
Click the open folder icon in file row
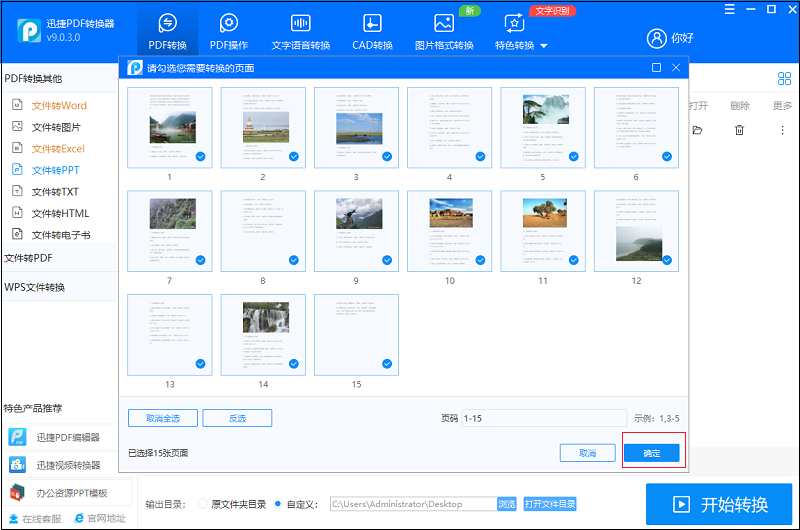pyautogui.click(x=697, y=130)
